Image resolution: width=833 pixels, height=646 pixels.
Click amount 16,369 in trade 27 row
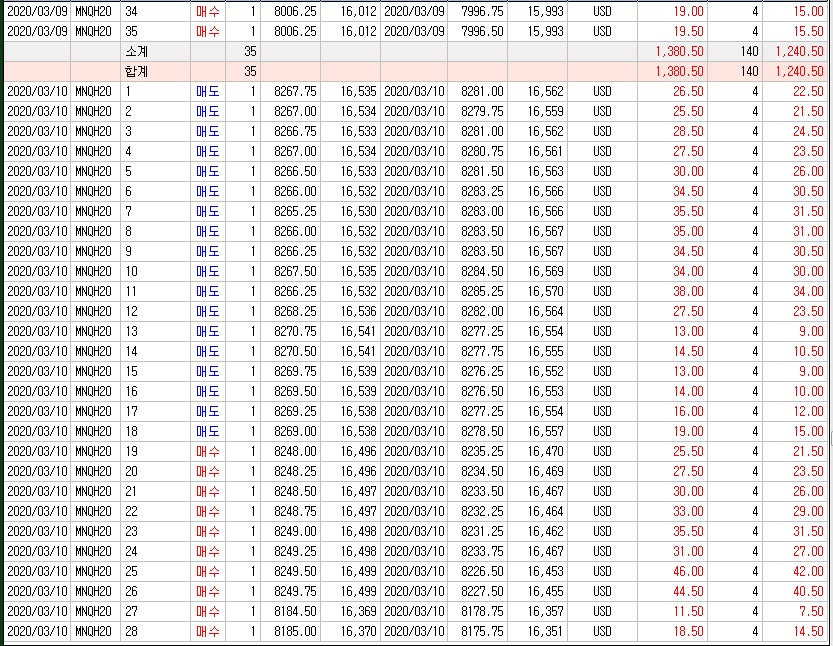tap(358, 612)
